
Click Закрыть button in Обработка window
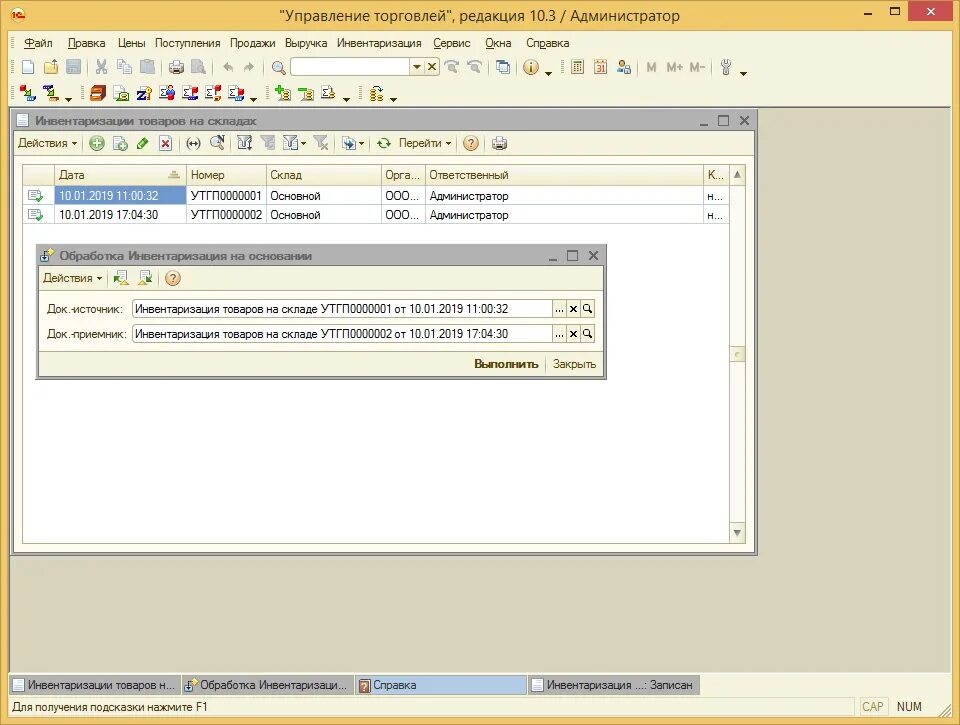pyautogui.click(x=574, y=364)
